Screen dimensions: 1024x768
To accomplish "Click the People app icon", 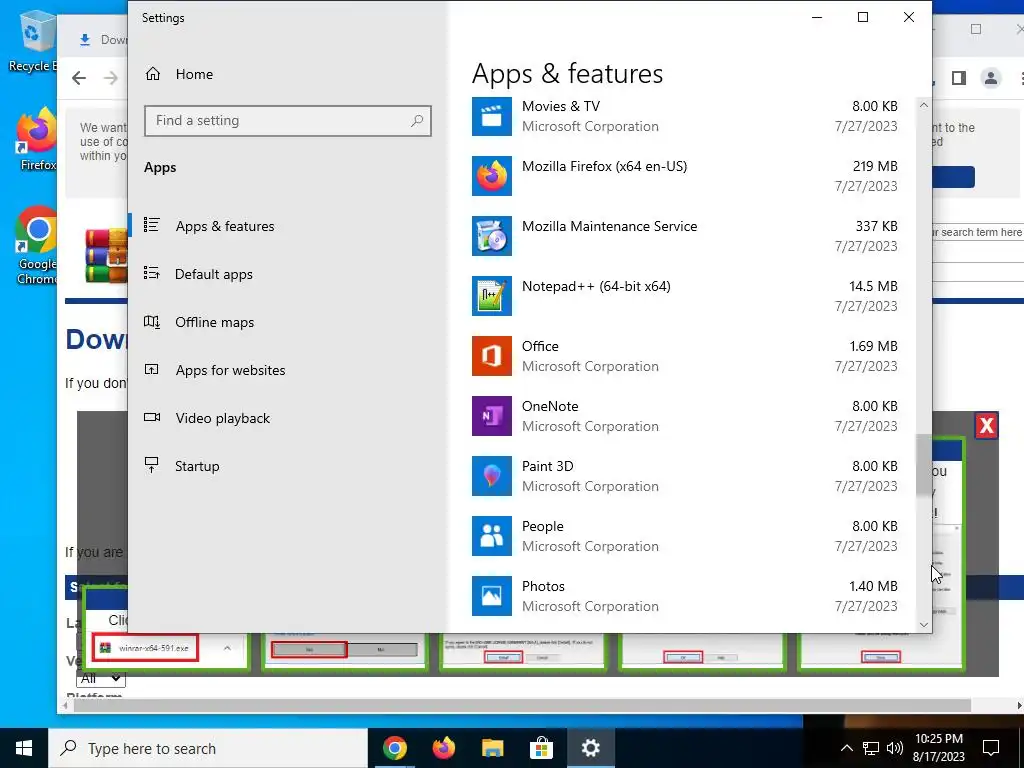I will click(492, 536).
